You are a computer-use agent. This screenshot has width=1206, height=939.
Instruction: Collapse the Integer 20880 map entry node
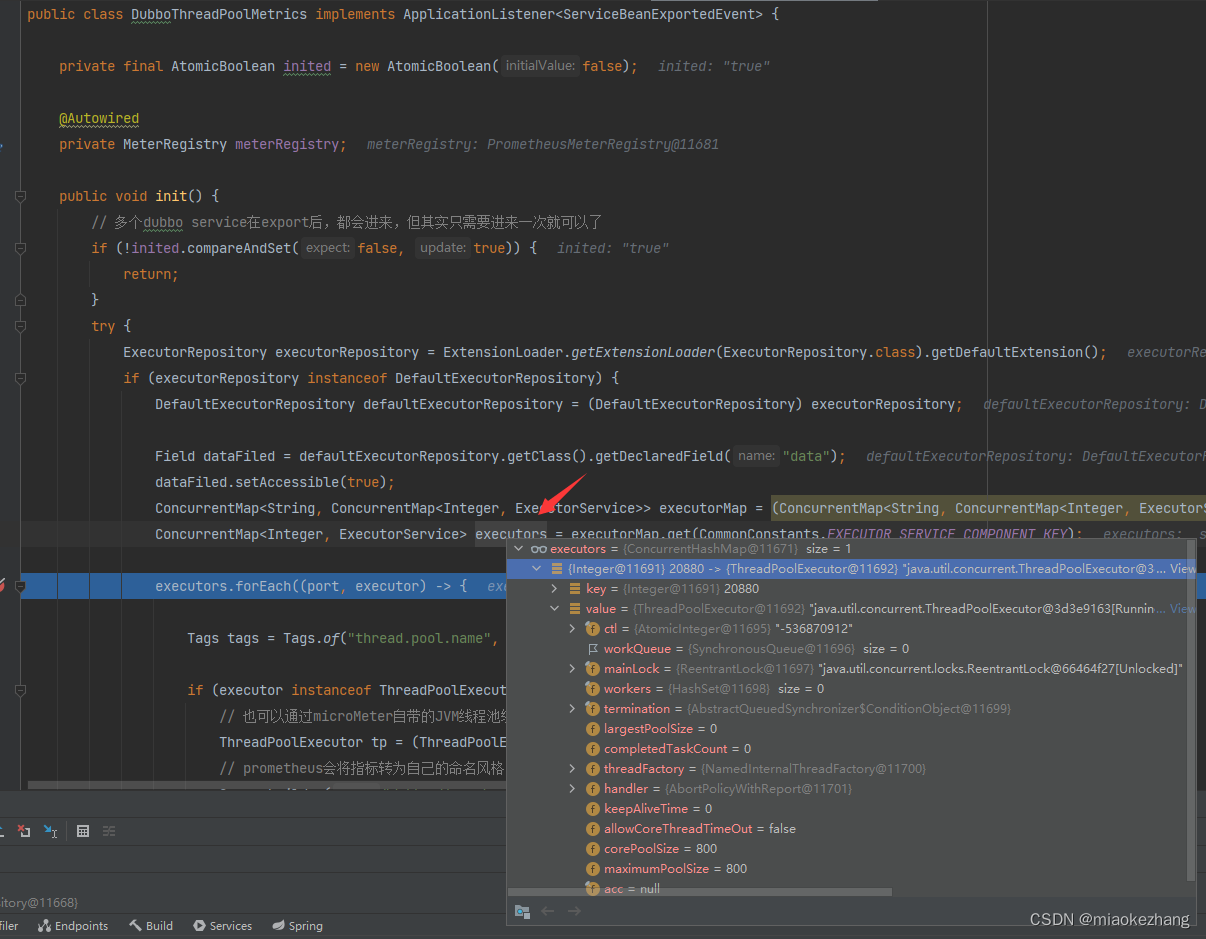pos(537,569)
